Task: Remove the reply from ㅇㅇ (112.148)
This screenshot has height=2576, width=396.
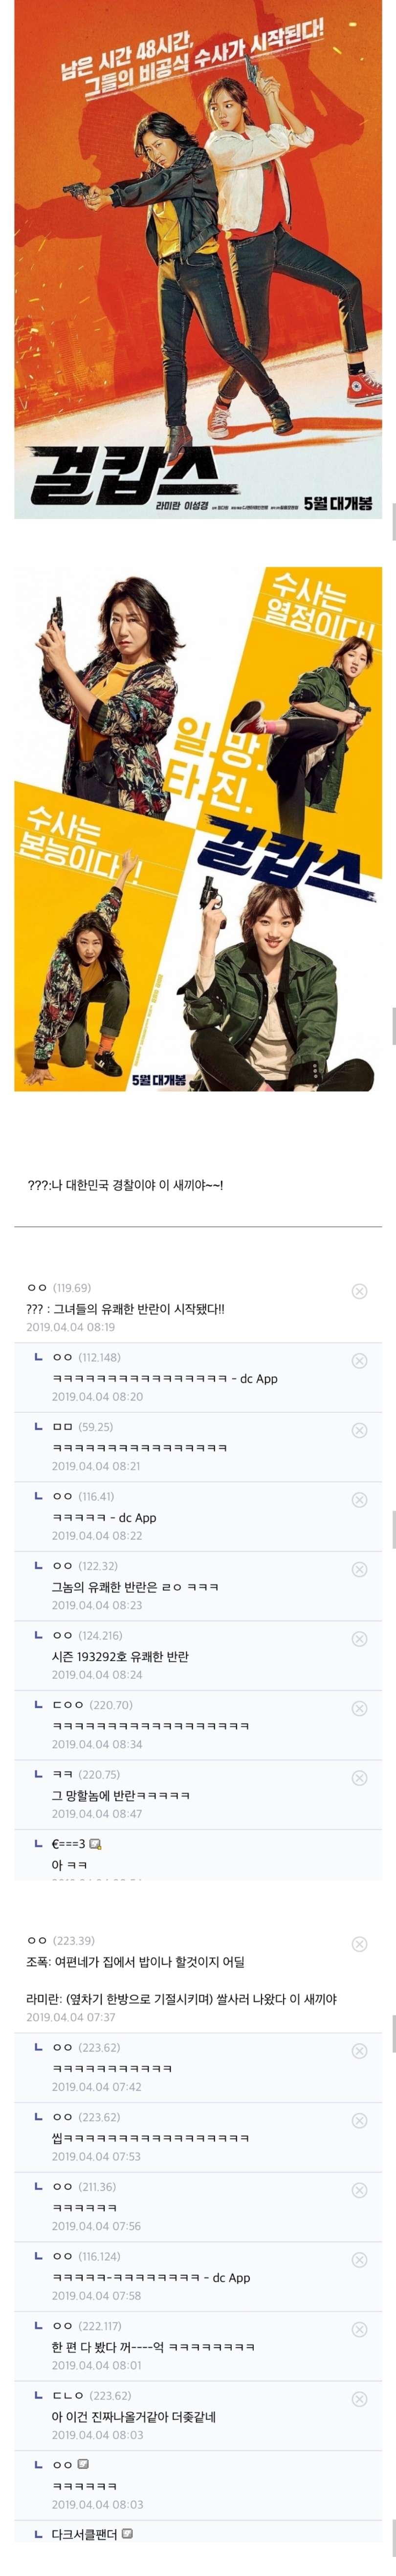Action: [x=360, y=1360]
